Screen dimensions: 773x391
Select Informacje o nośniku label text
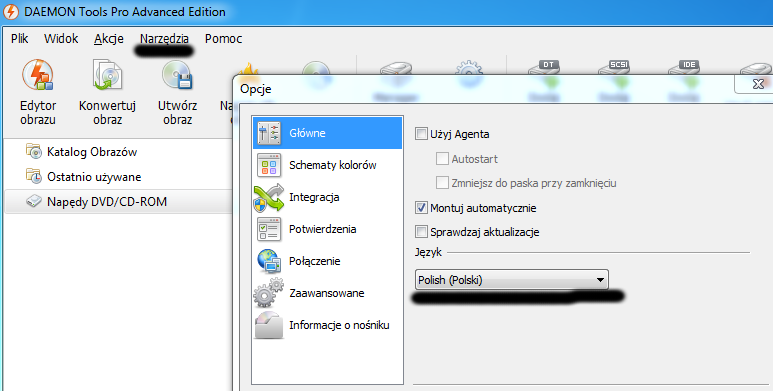339,325
